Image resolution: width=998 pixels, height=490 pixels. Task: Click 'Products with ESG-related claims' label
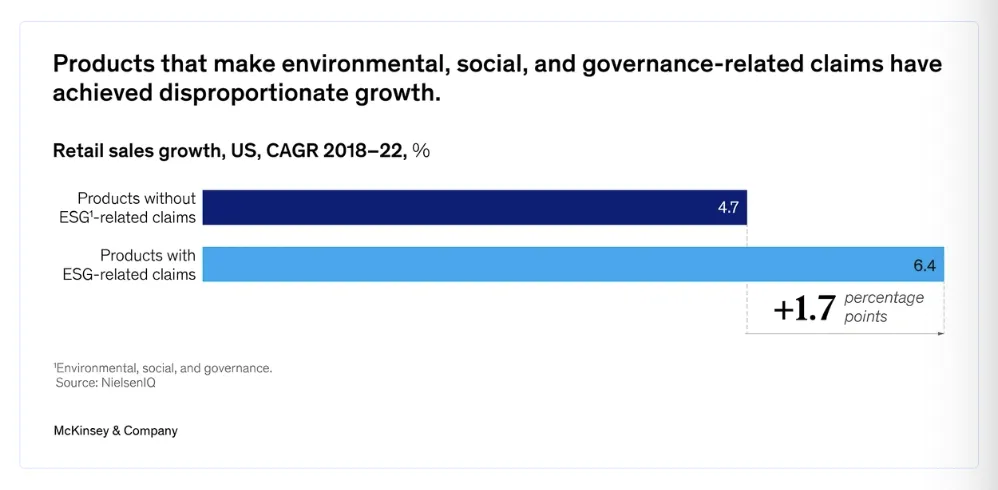[x=129, y=265]
